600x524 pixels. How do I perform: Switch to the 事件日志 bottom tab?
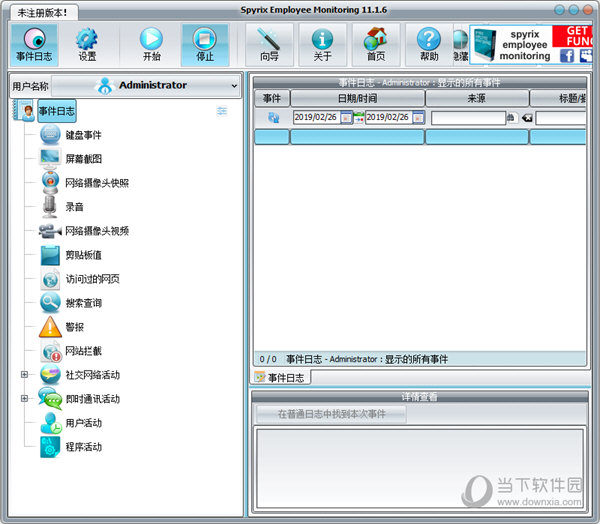tap(280, 377)
